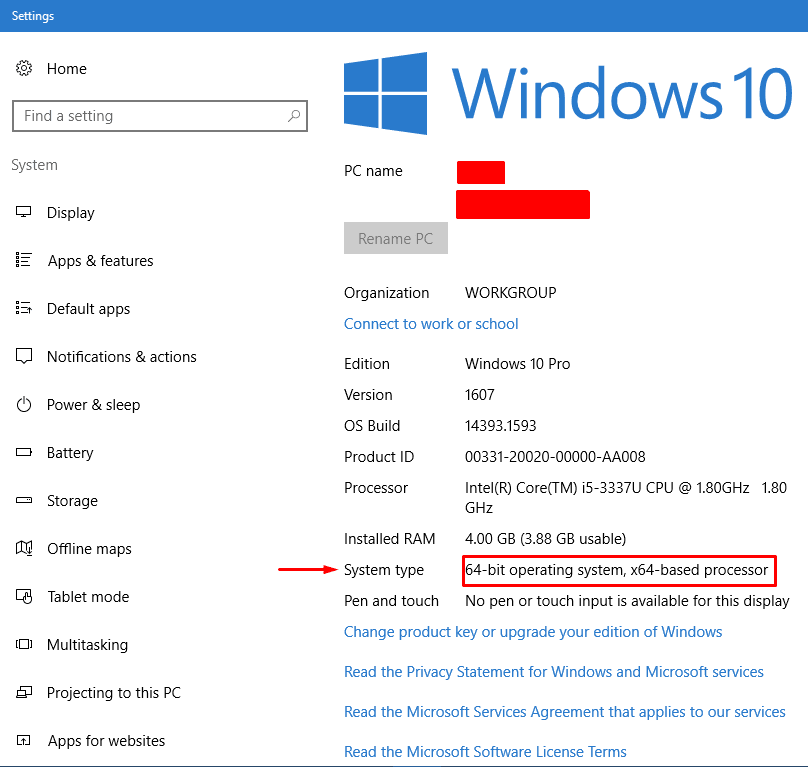
Task: Click the System section heading
Action: [x=35, y=165]
